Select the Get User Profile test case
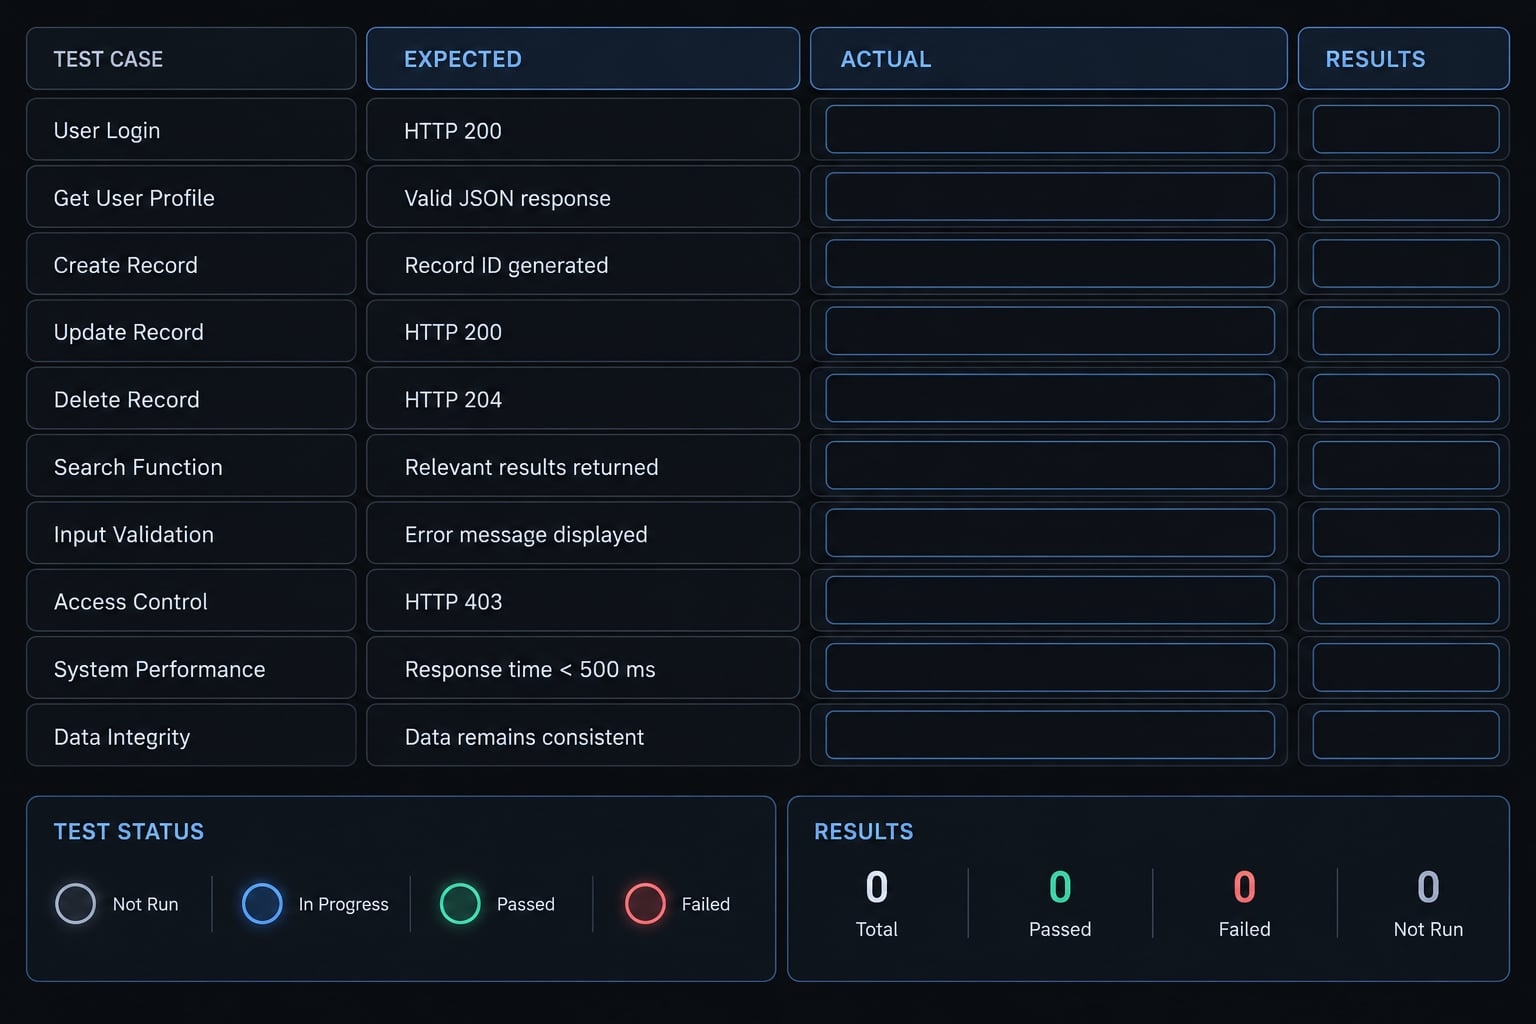 pos(191,196)
